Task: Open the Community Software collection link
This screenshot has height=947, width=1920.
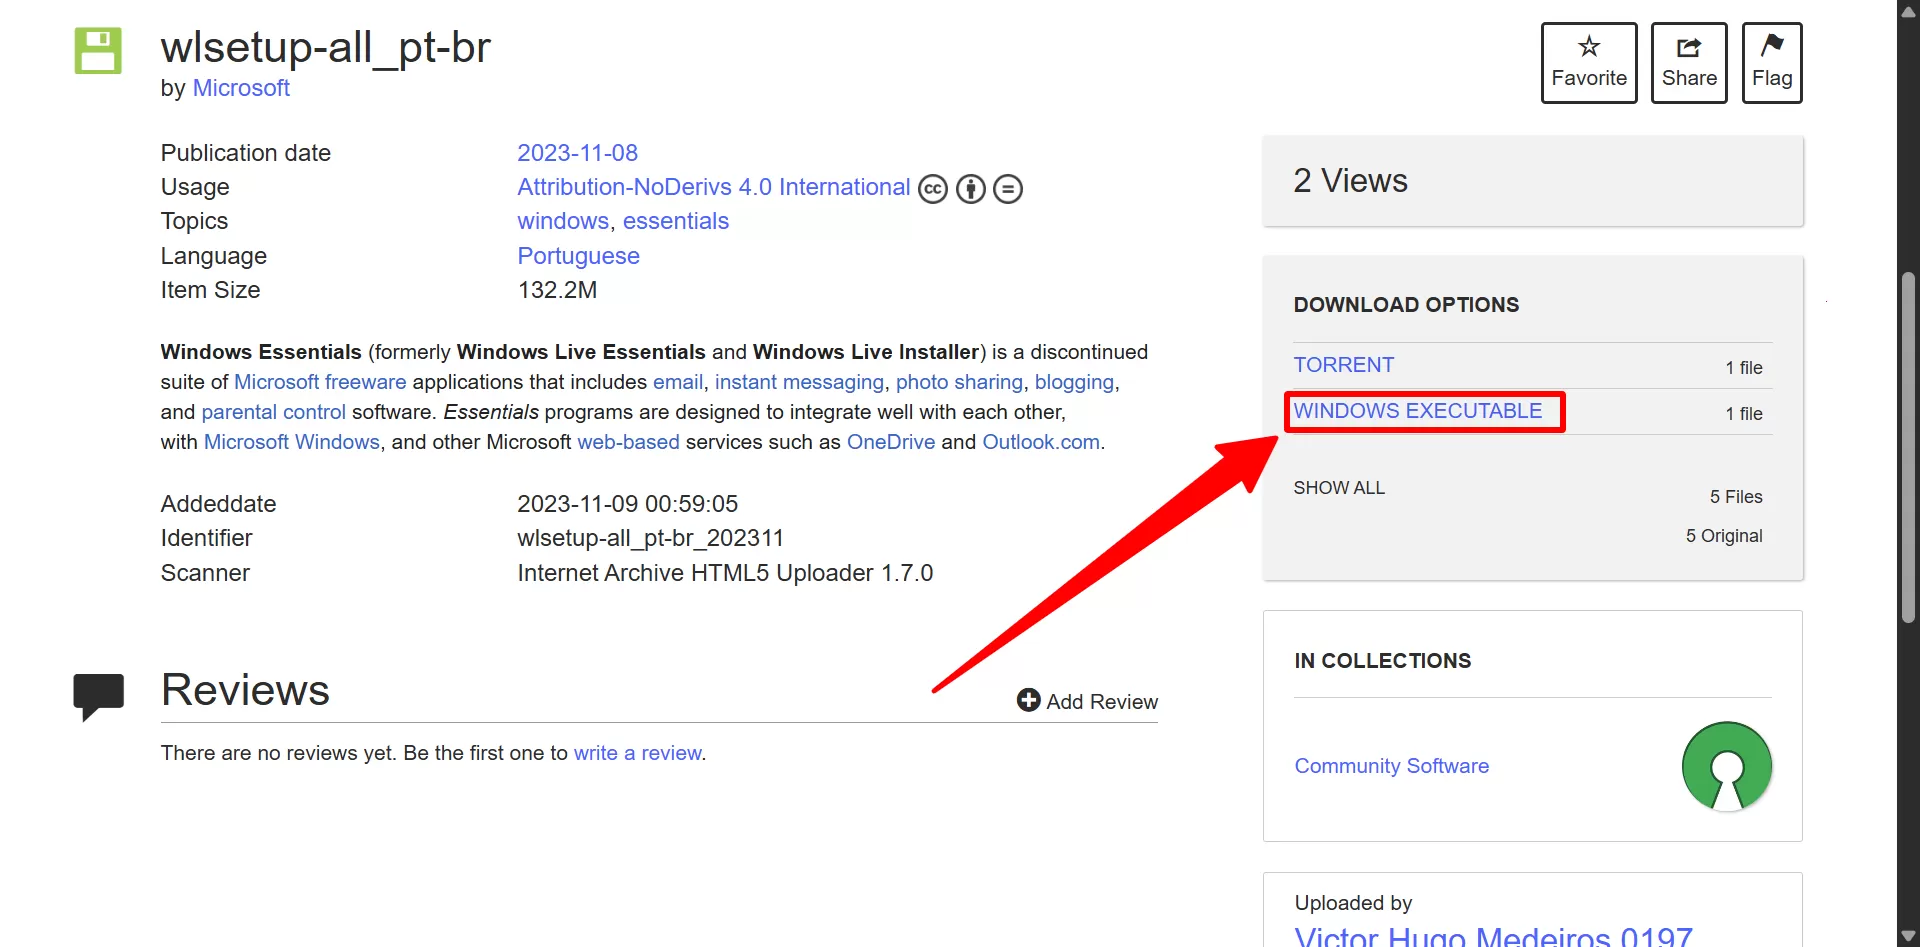Action: 1391,766
